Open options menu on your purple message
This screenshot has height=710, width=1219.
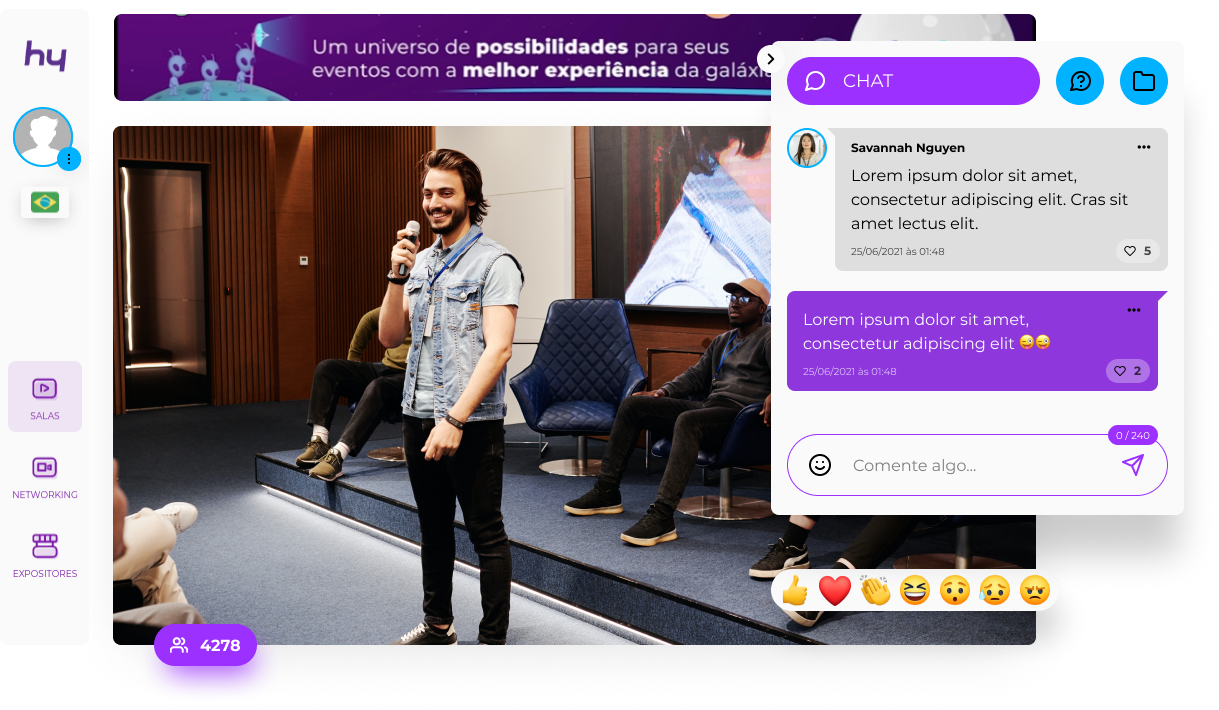click(1134, 310)
